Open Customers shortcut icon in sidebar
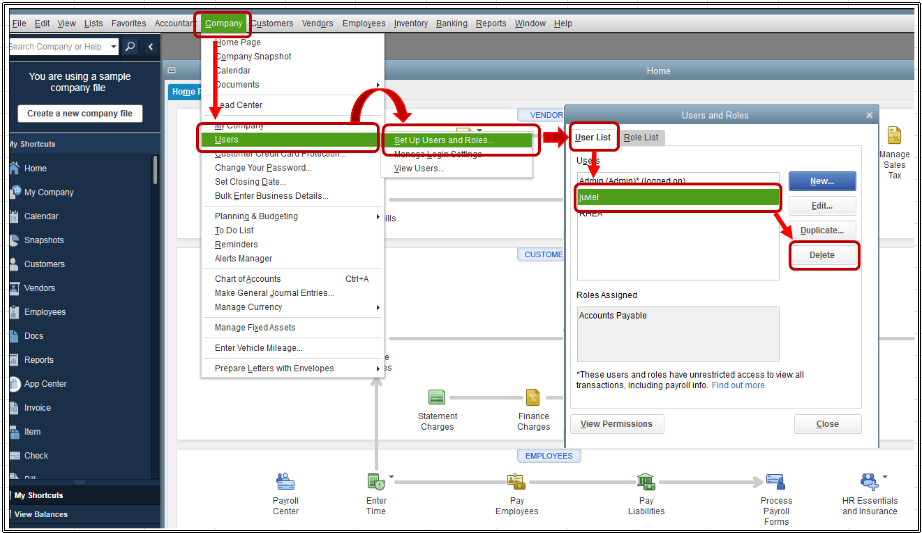The image size is (922, 533). [x=14, y=264]
